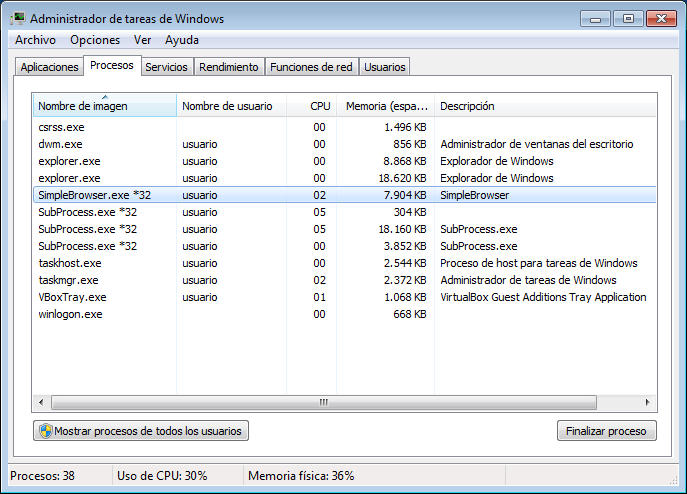Sort by Descripción column header

(x=545, y=106)
